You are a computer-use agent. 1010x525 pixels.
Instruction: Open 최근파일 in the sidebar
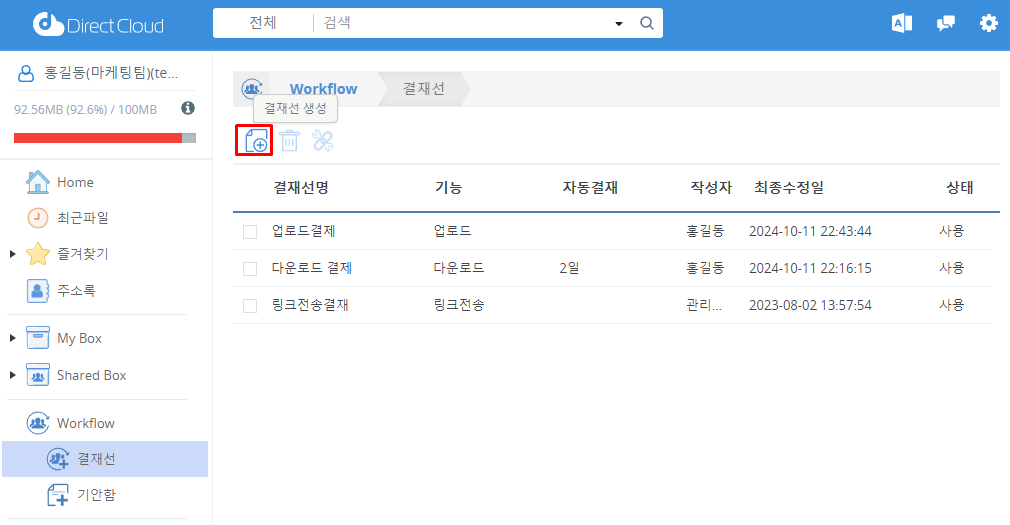(x=82, y=218)
